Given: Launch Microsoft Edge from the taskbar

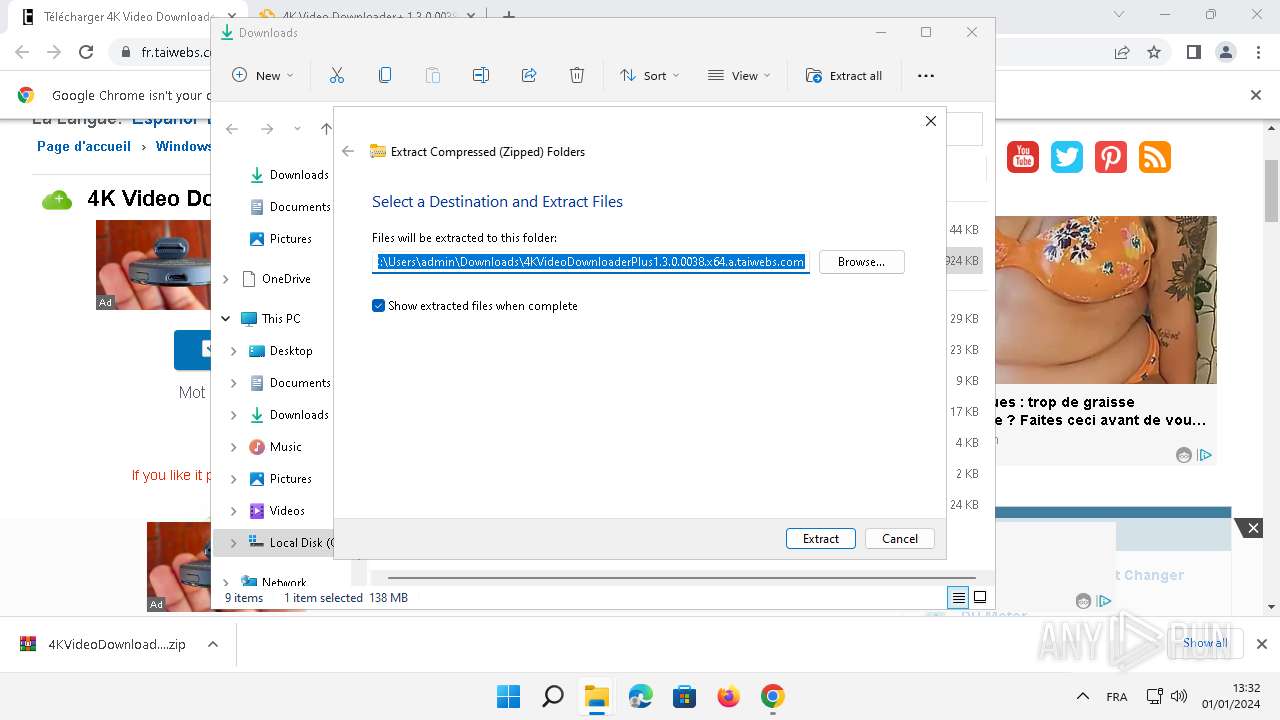Looking at the screenshot, I should point(640,696).
